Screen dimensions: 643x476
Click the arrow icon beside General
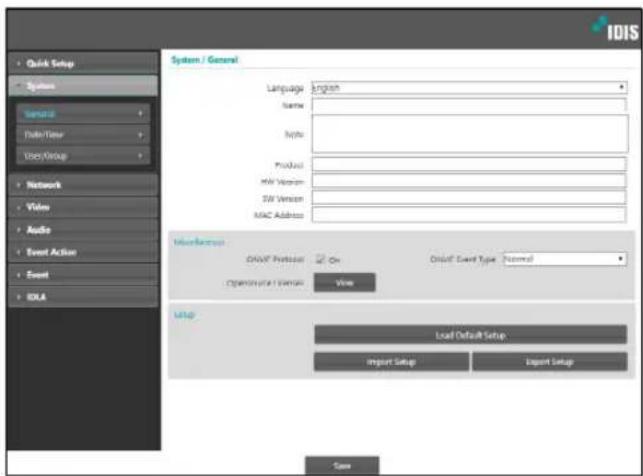pos(140,113)
